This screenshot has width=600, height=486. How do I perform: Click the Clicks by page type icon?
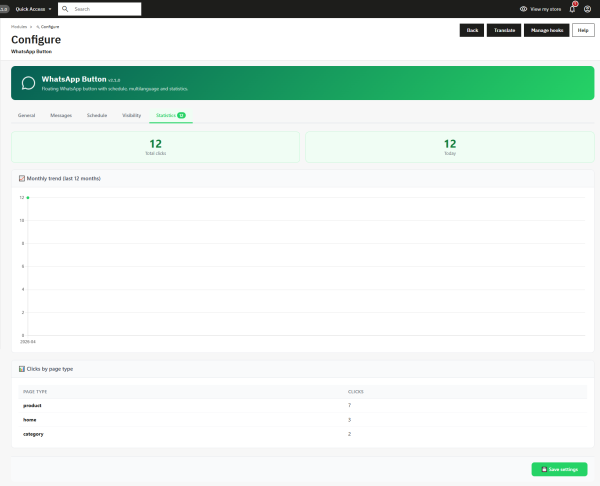(x=22, y=369)
